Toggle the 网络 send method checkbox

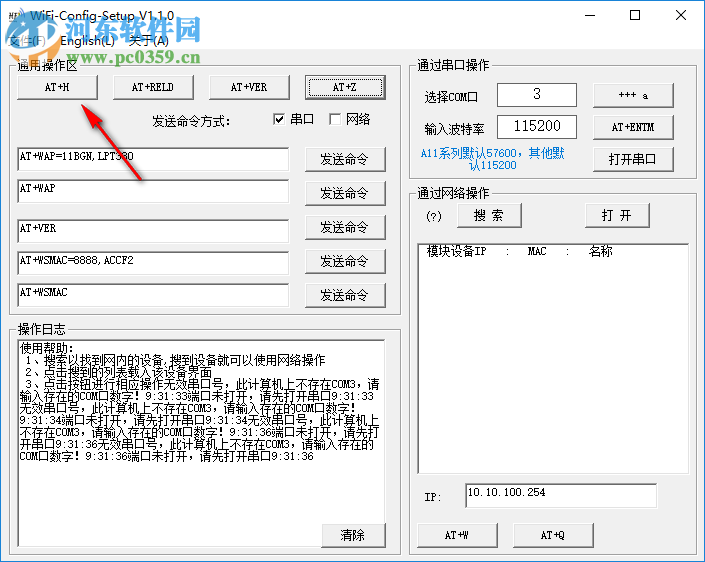tap(335, 119)
